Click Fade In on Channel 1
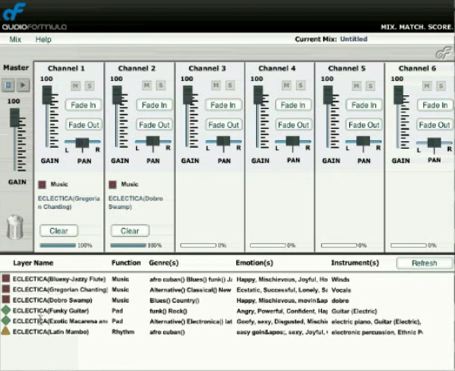The height and width of the screenshot is (371, 455). 83,105
